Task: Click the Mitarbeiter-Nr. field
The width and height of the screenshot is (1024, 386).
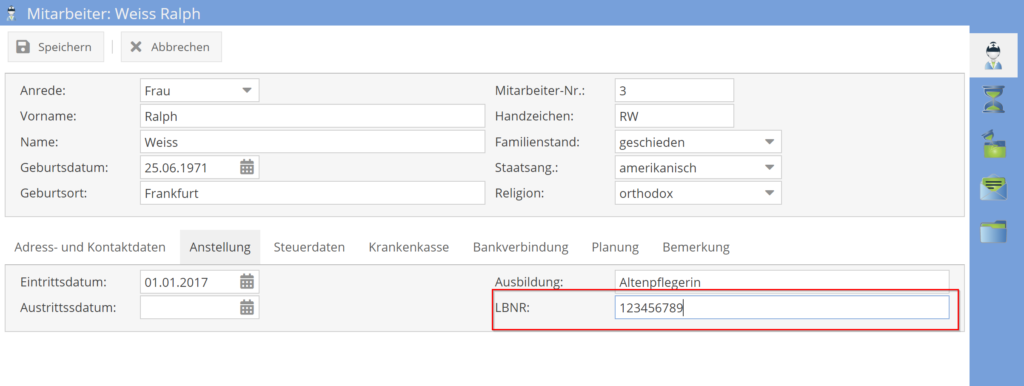Action: tap(674, 90)
